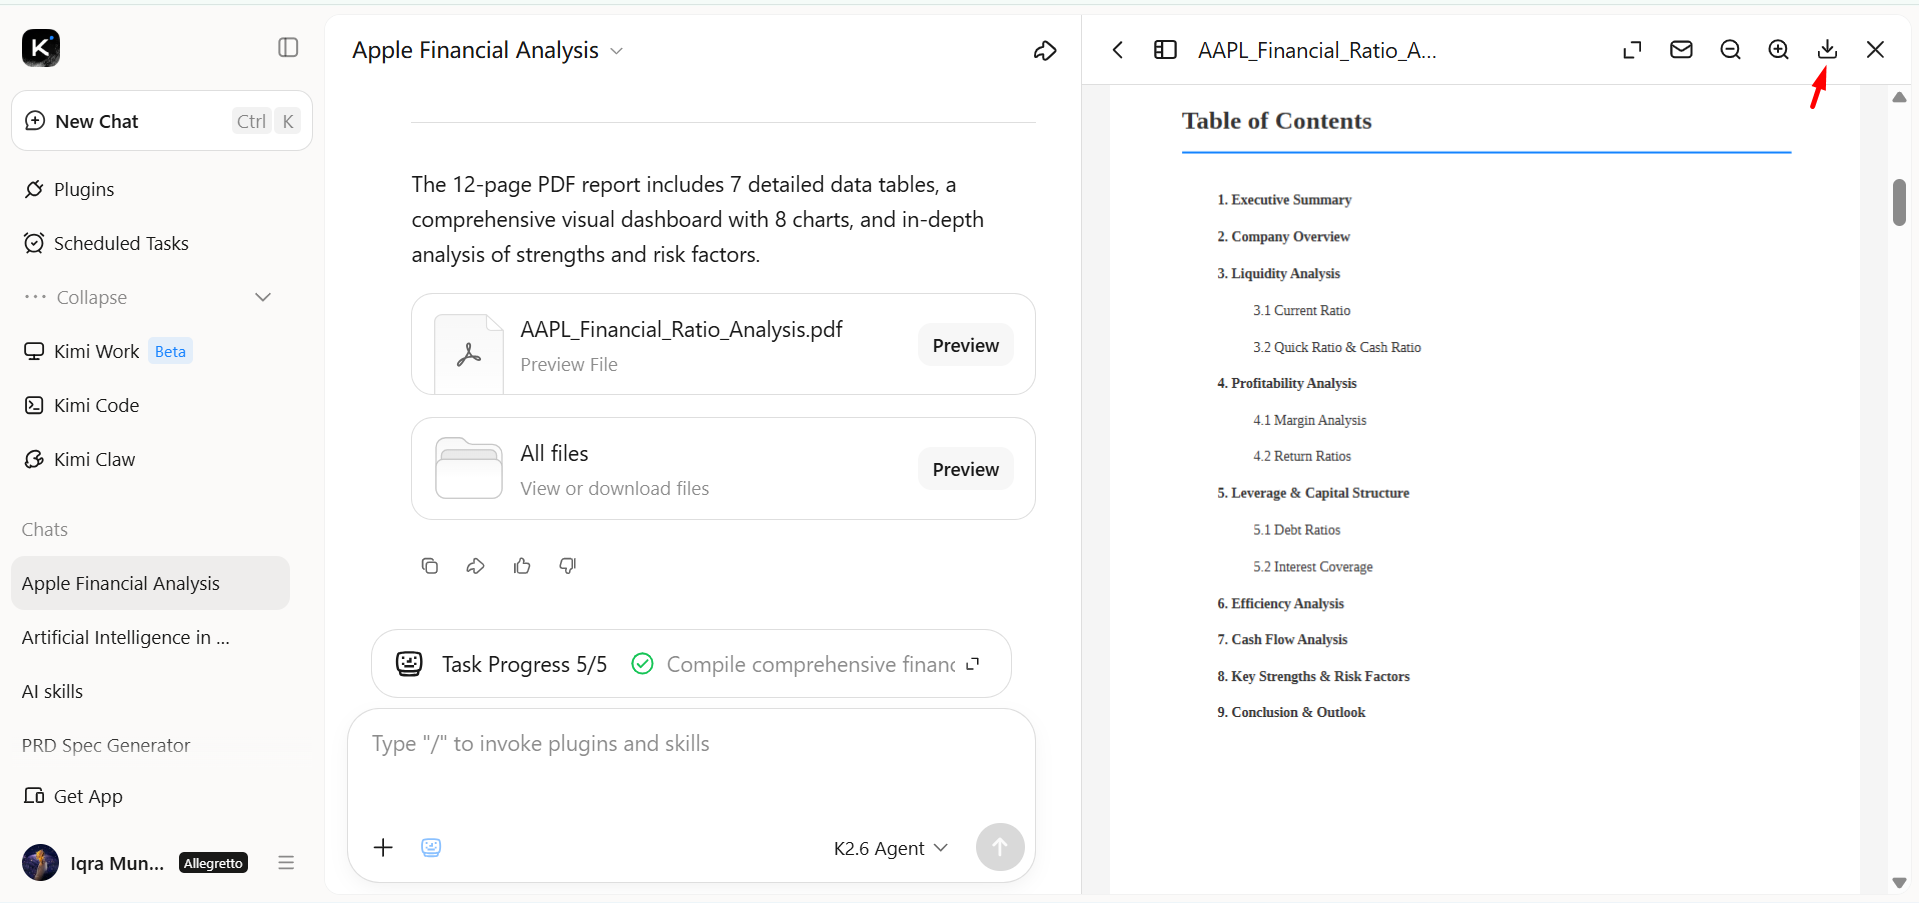Go to 9. Conclusion & Outlook
Screen dimensions: 1919x903
[1291, 713]
